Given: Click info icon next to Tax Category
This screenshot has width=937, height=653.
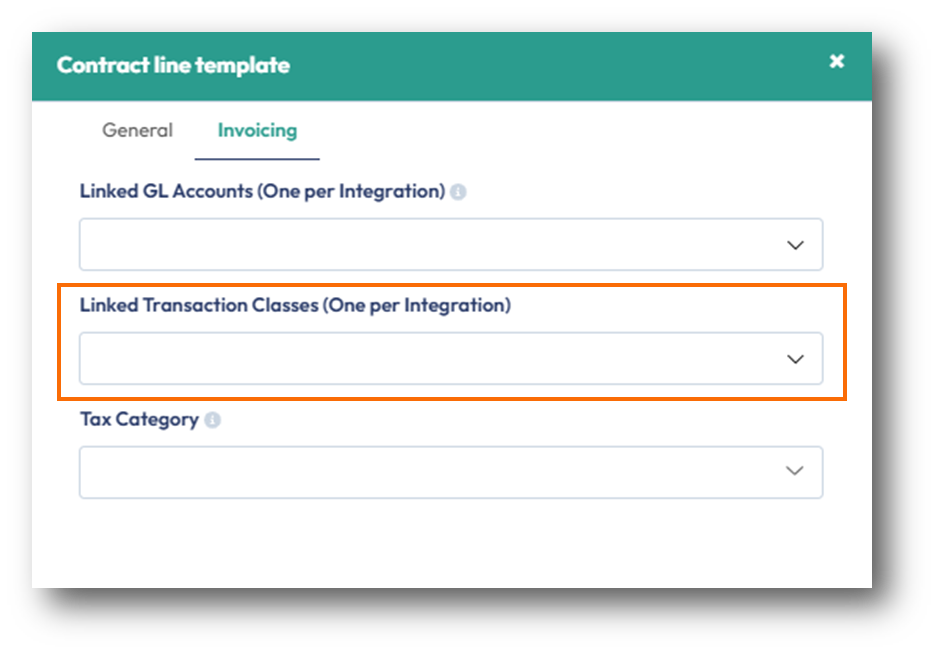Looking at the screenshot, I should (x=212, y=420).
